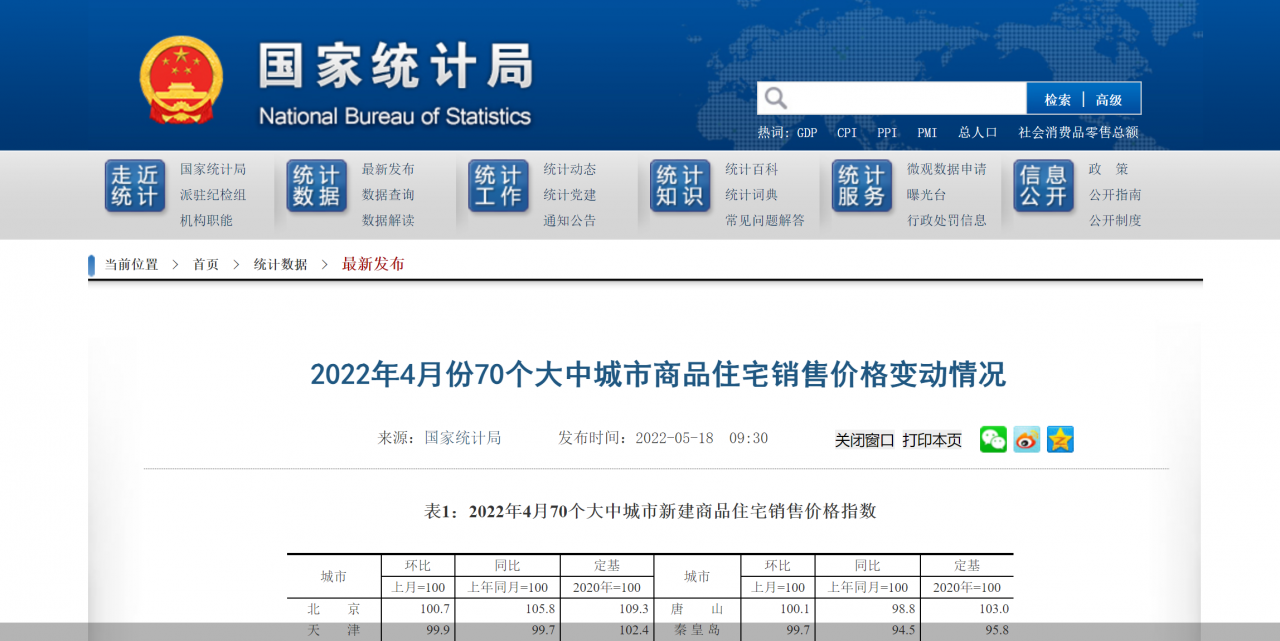
Task: Select hot keyword PMI
Action: (927, 132)
